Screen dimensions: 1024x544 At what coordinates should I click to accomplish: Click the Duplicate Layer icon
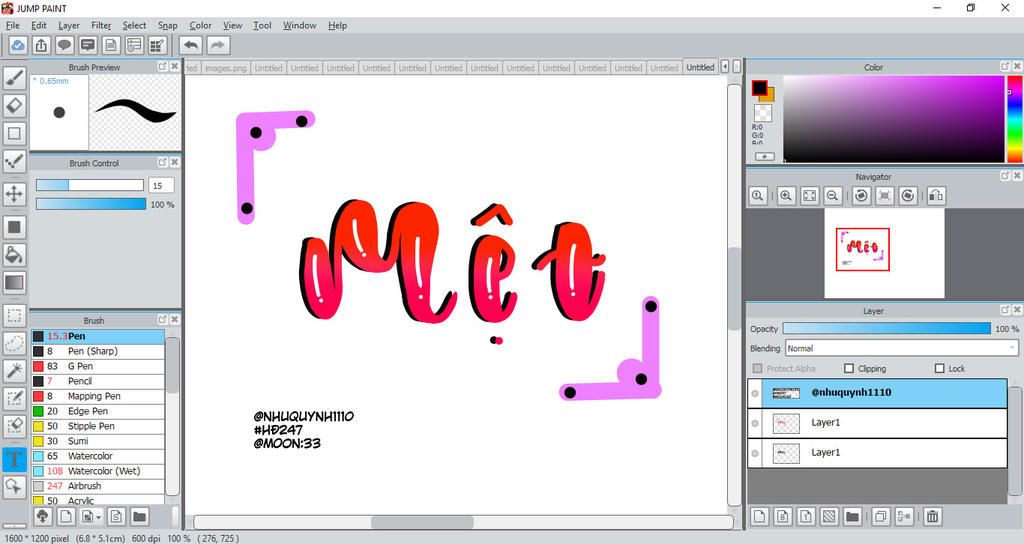[x=880, y=517]
